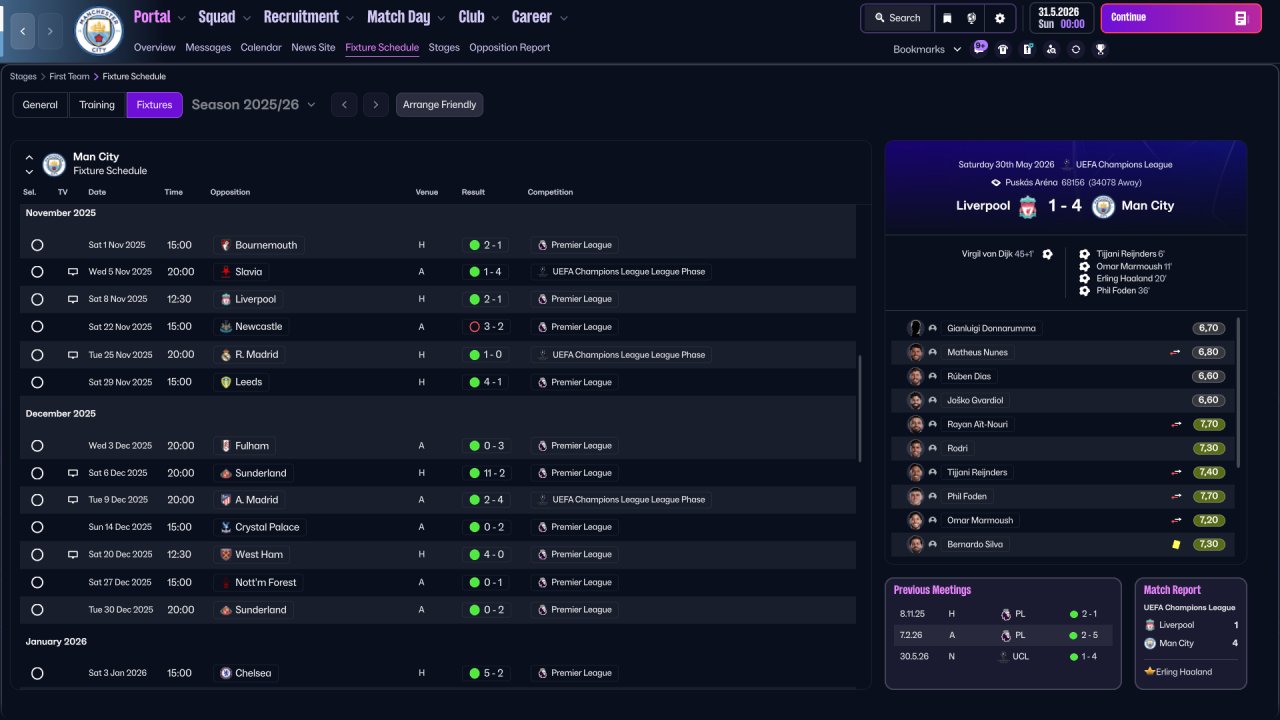Select the Leeds fixture radio button
This screenshot has width=1280, height=720.
37,382
